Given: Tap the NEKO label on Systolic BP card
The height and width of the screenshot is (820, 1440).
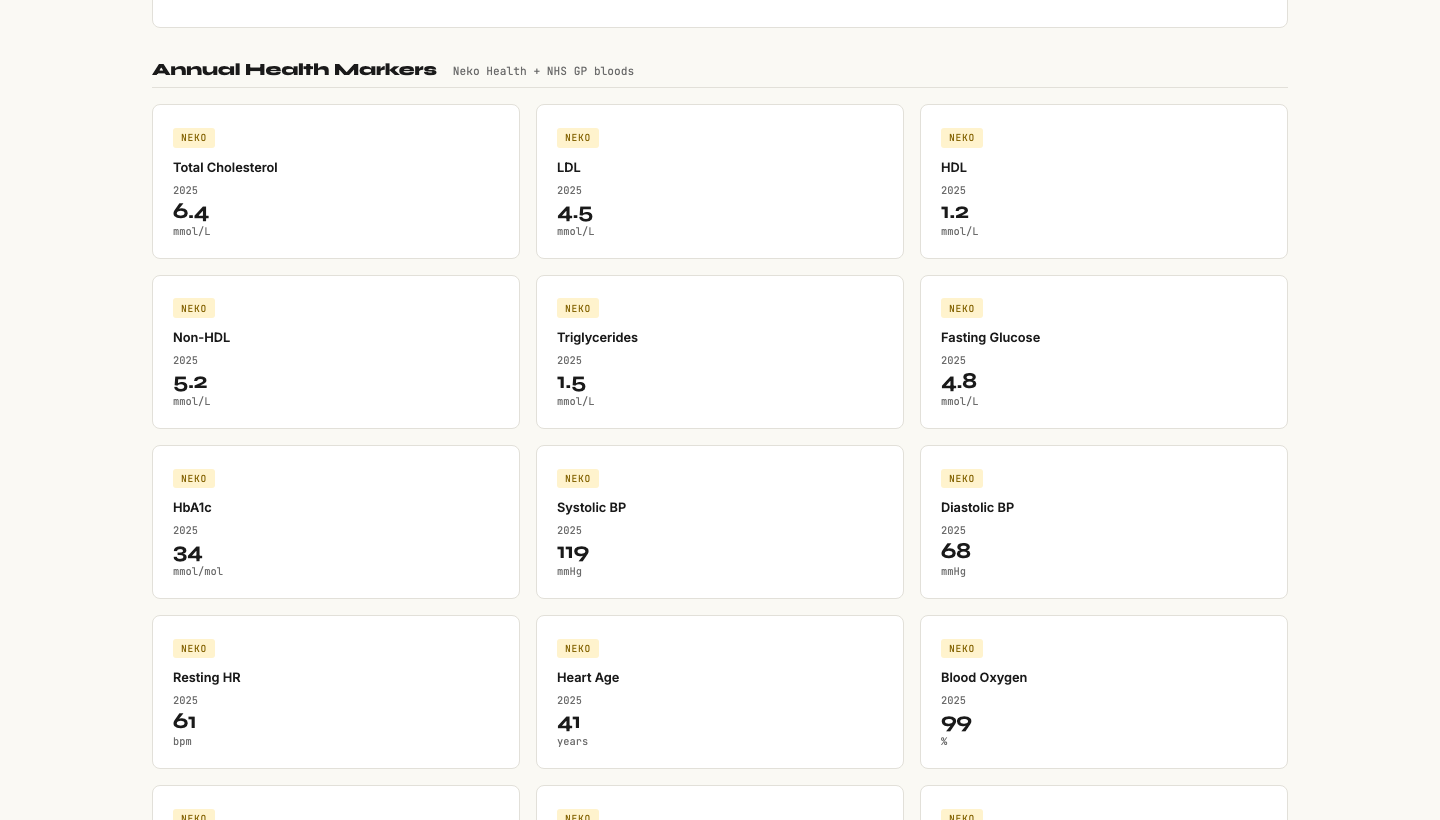Looking at the screenshot, I should (x=578, y=478).
